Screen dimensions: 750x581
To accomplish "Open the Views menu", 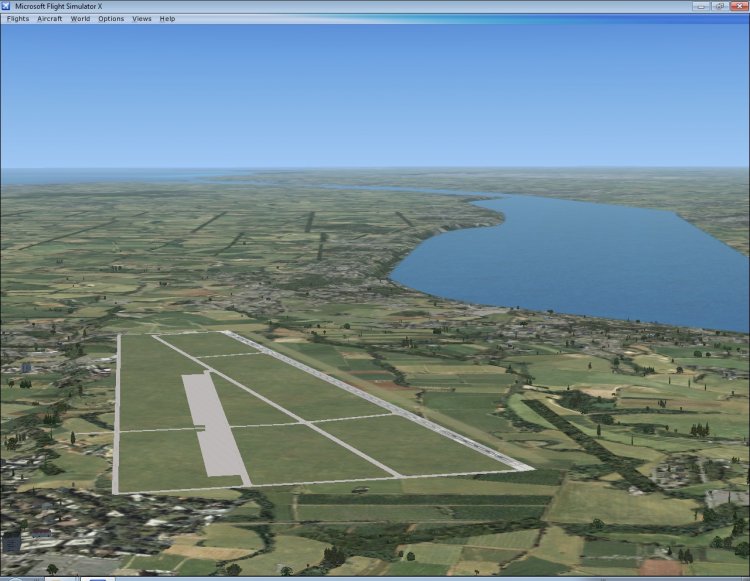I will pos(142,19).
